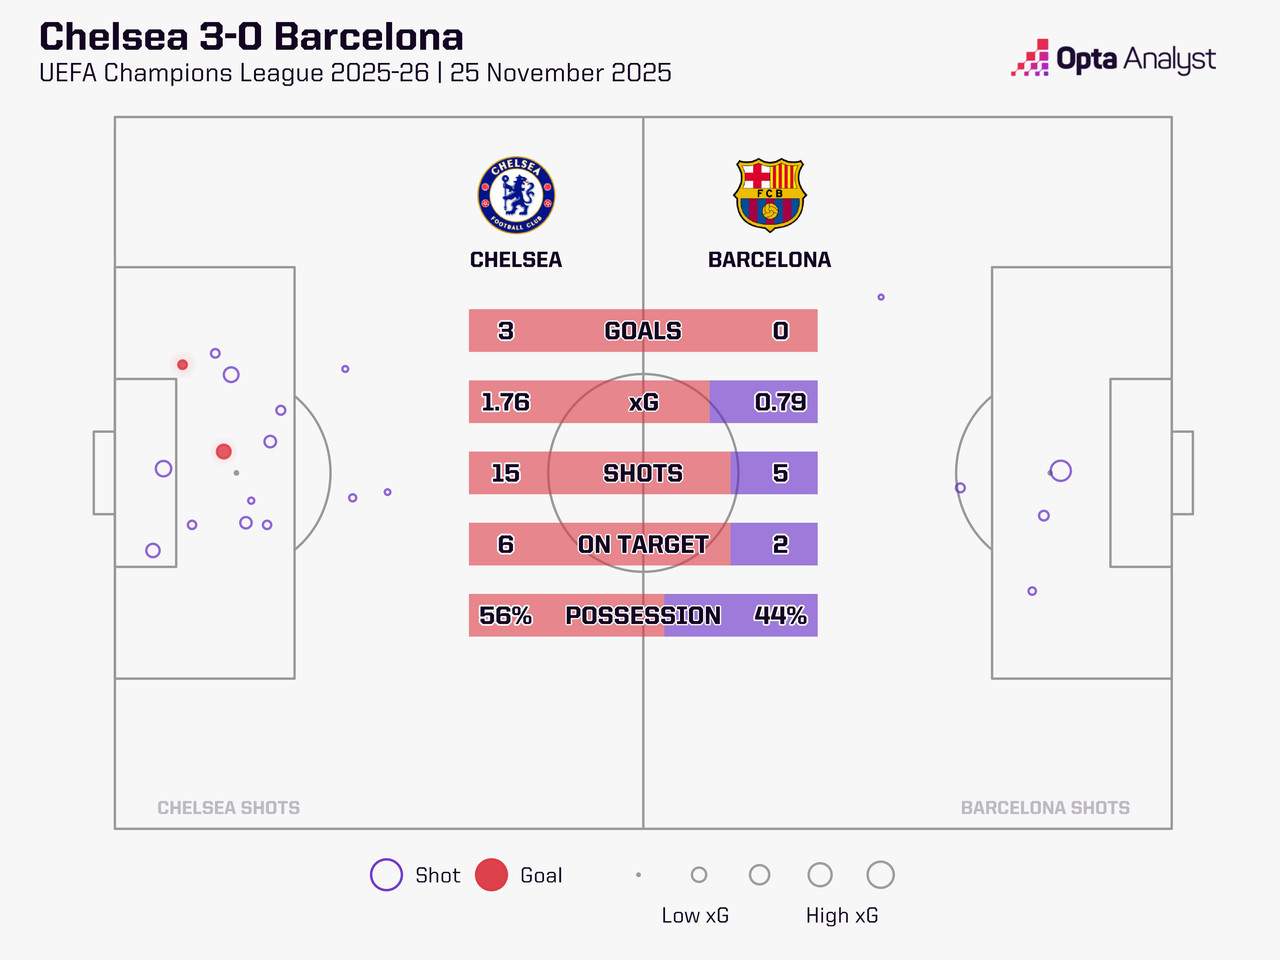
Task: Click the "Chelsea 3-0 Barcelona" title
Action: point(251,37)
